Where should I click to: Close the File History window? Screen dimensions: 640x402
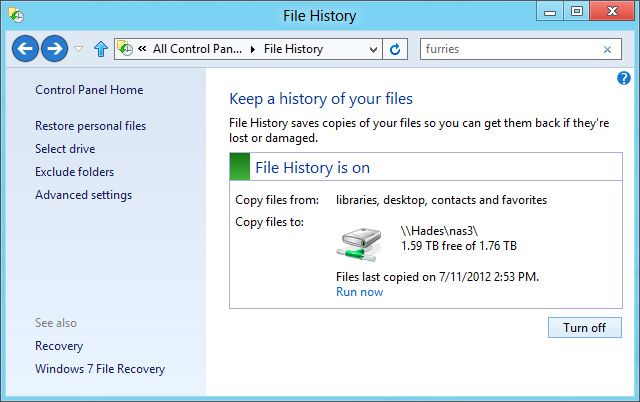pyautogui.click(x=612, y=11)
